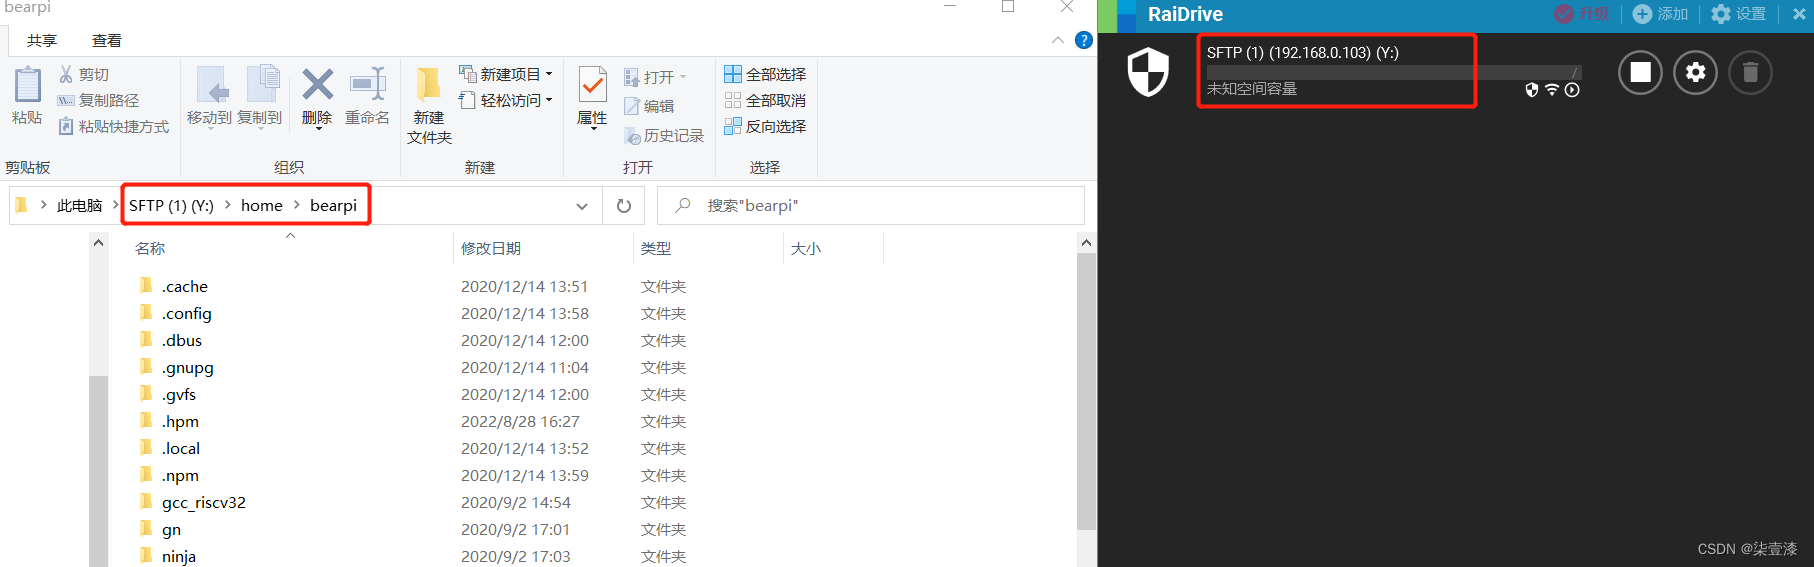This screenshot has height=567, width=1814.
Task: Switch to the View ribbon tab
Action: (x=107, y=40)
